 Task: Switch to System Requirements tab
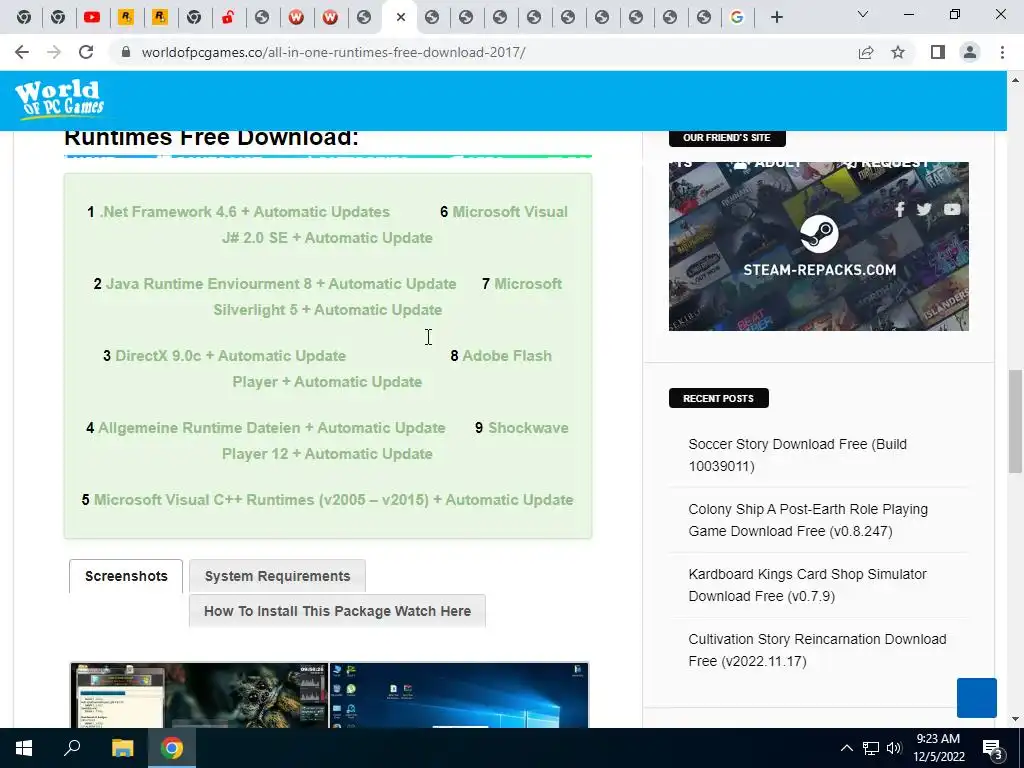[x=278, y=576]
